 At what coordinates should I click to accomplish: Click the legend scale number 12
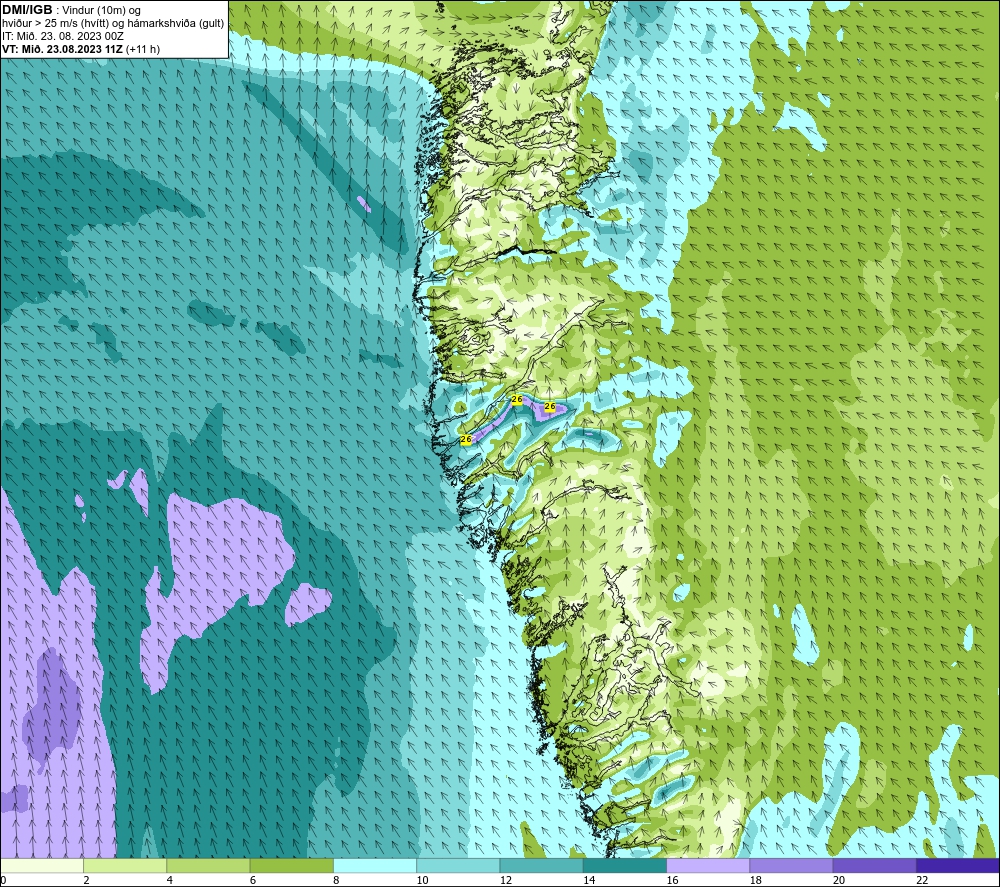click(506, 880)
